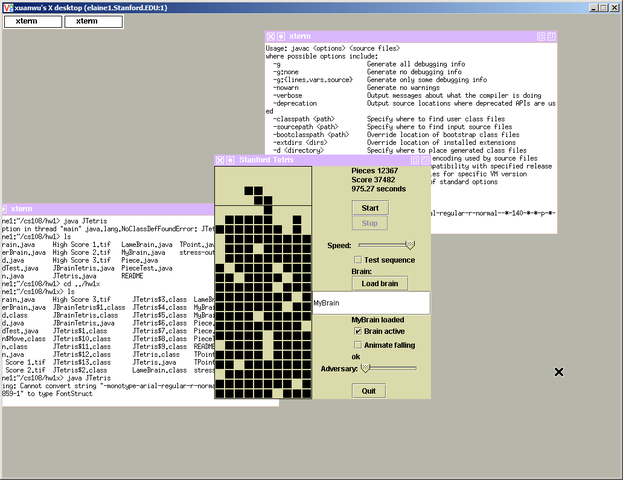This screenshot has height=480, width=623.
Task: Click LameBrain.class in the left xterm
Action: click(x=159, y=370)
